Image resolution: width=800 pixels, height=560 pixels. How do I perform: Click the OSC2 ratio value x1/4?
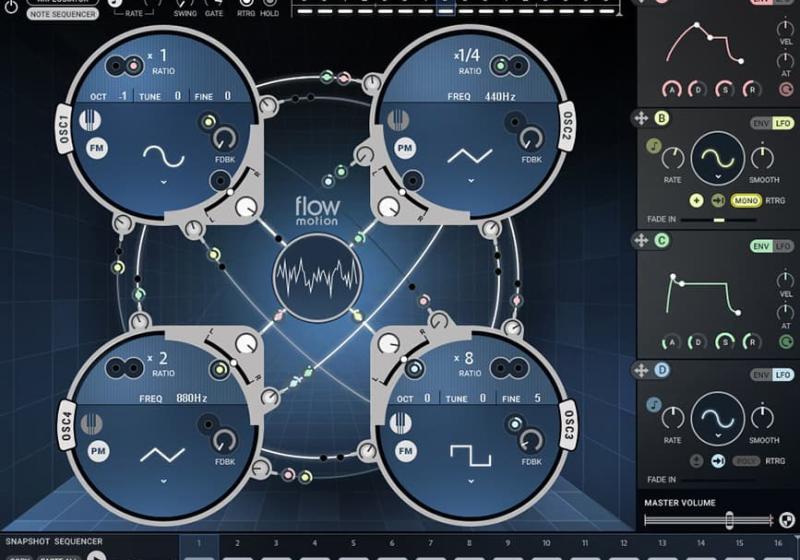pos(467,55)
